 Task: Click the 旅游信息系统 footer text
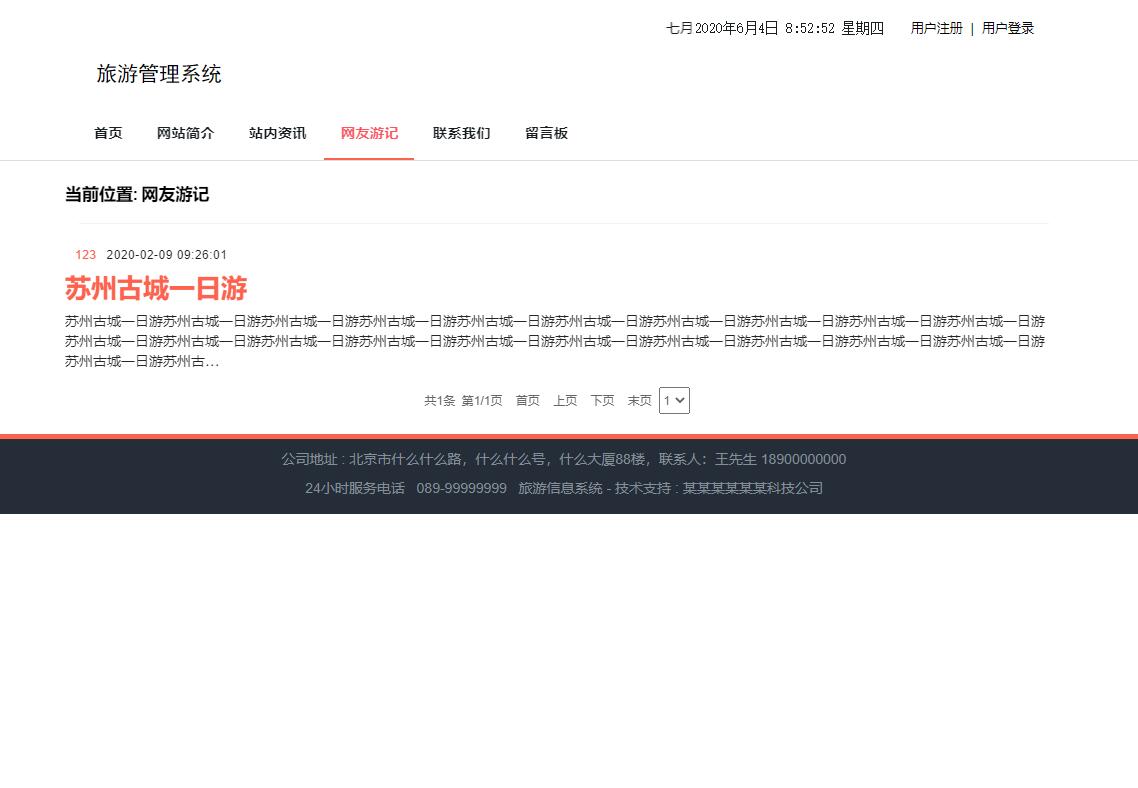click(x=559, y=488)
